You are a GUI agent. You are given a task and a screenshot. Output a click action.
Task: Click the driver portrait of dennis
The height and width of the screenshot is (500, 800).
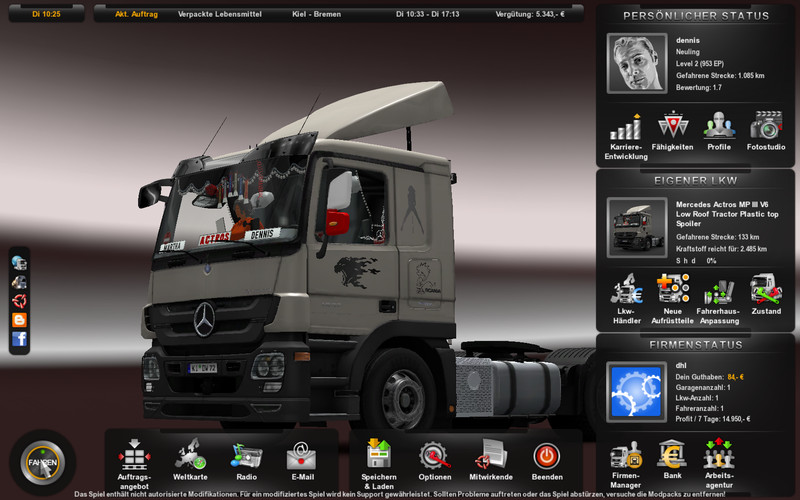[x=637, y=63]
